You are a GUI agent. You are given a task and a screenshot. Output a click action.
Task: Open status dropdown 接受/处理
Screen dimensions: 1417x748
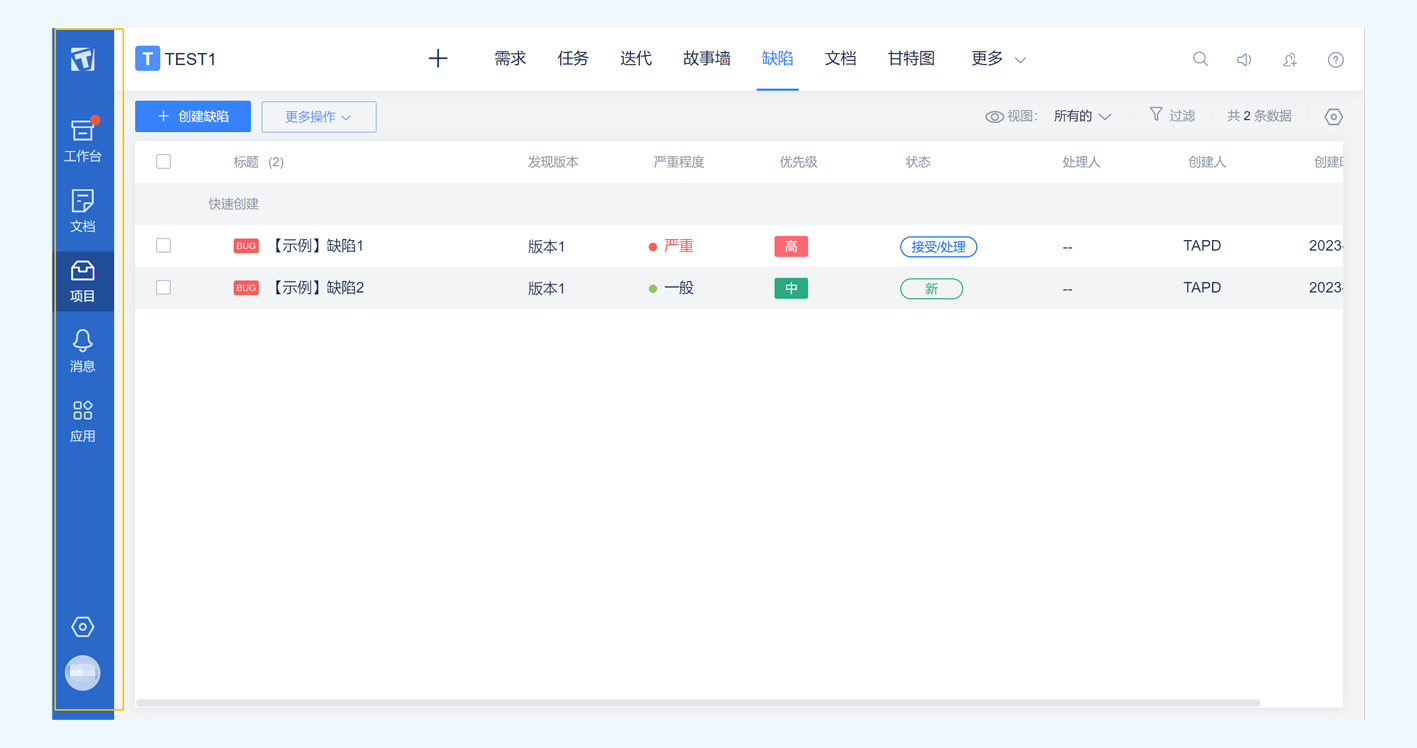939,247
